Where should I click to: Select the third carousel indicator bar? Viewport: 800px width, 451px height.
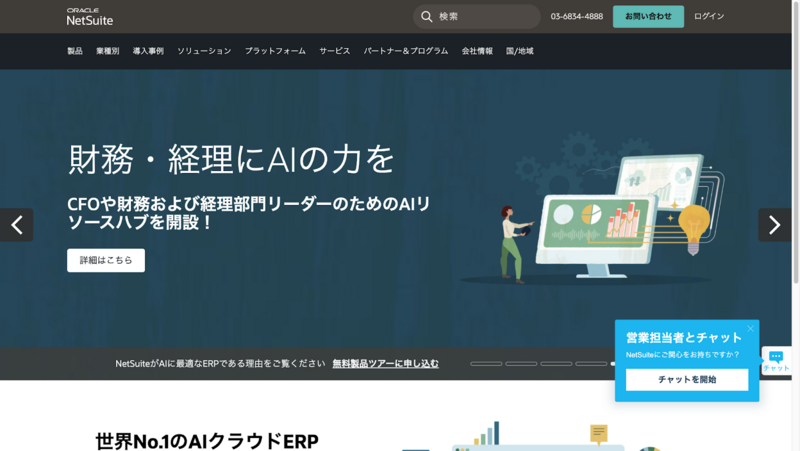556,364
